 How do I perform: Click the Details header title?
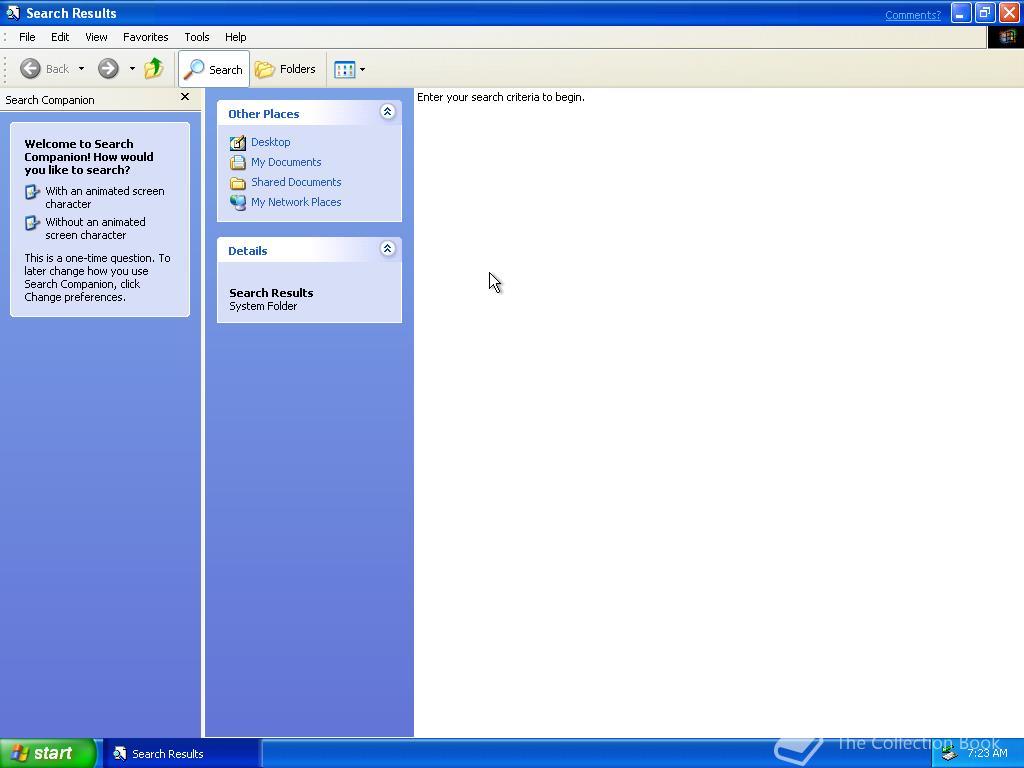coord(248,251)
